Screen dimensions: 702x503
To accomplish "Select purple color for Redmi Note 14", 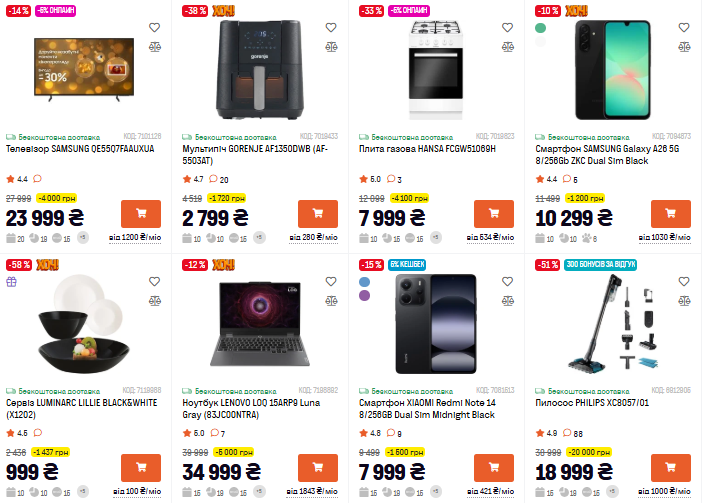I will (364, 296).
